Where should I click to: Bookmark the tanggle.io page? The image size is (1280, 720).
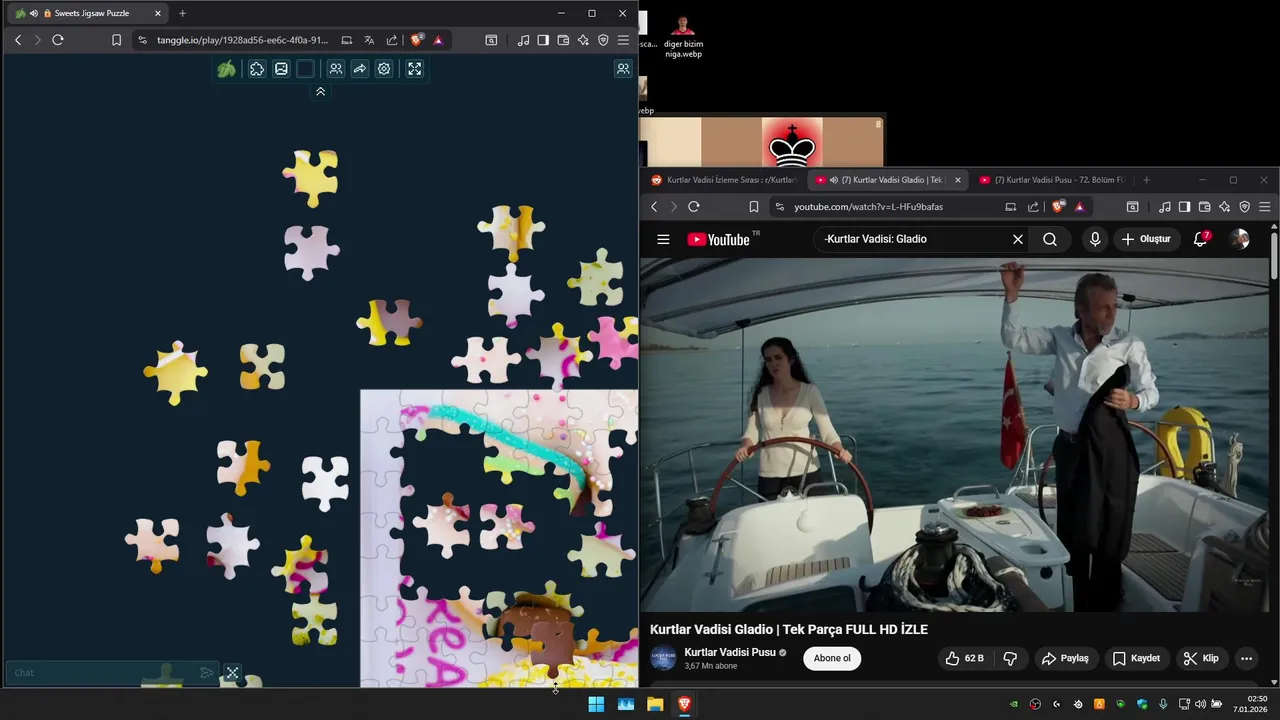point(116,40)
